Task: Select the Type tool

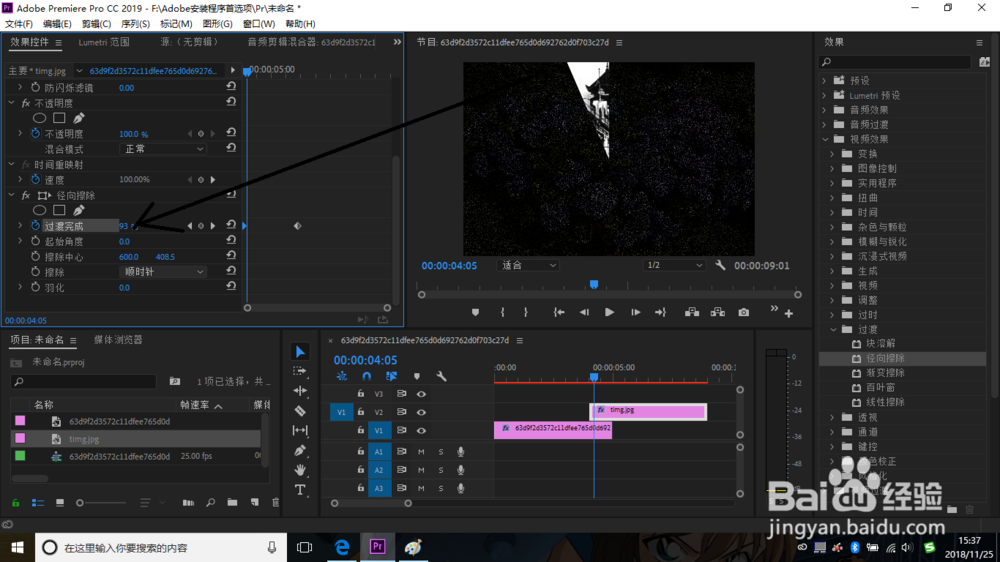Action: pyautogui.click(x=300, y=490)
